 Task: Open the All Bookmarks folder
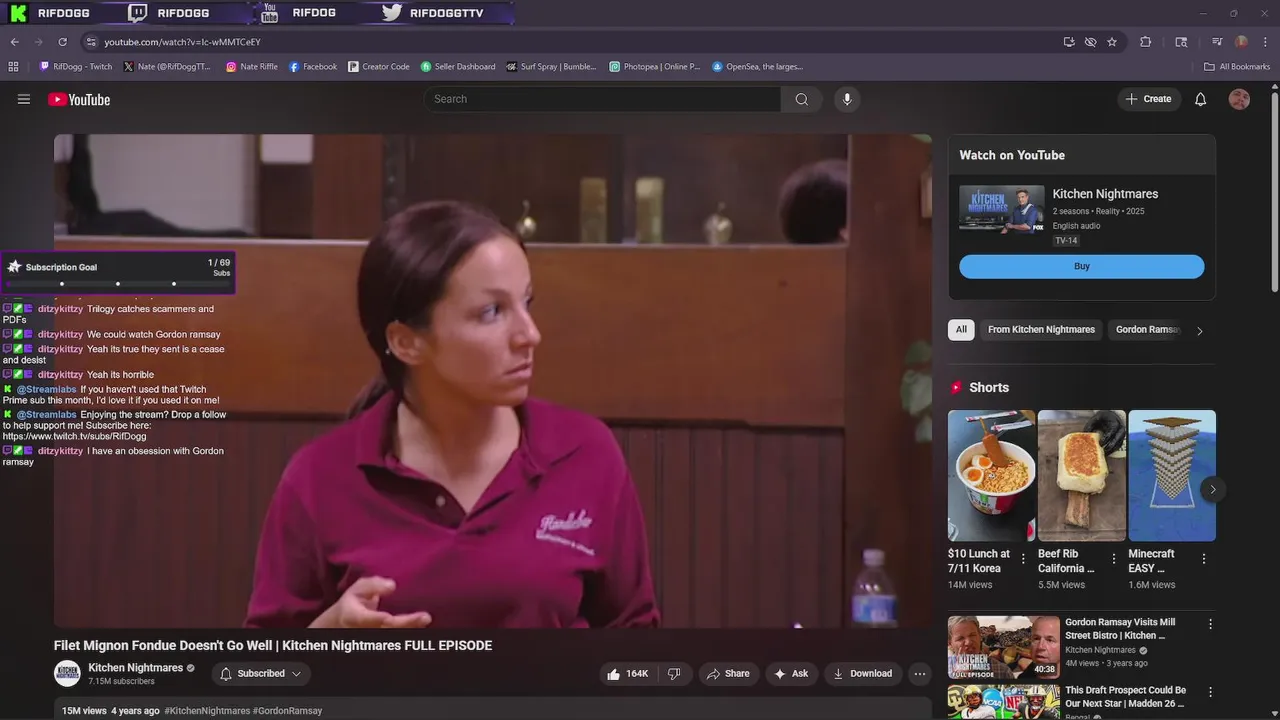(x=1237, y=67)
